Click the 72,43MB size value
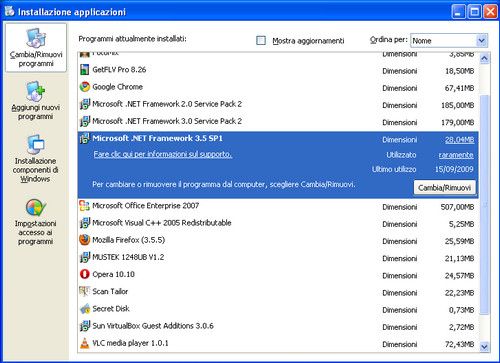Screen dimensions: 500x363 (459, 344)
